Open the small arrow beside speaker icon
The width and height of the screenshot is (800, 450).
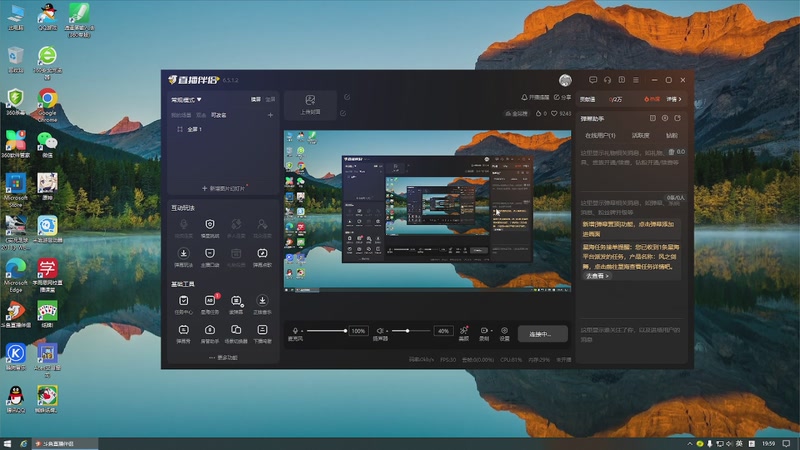click(x=386, y=331)
